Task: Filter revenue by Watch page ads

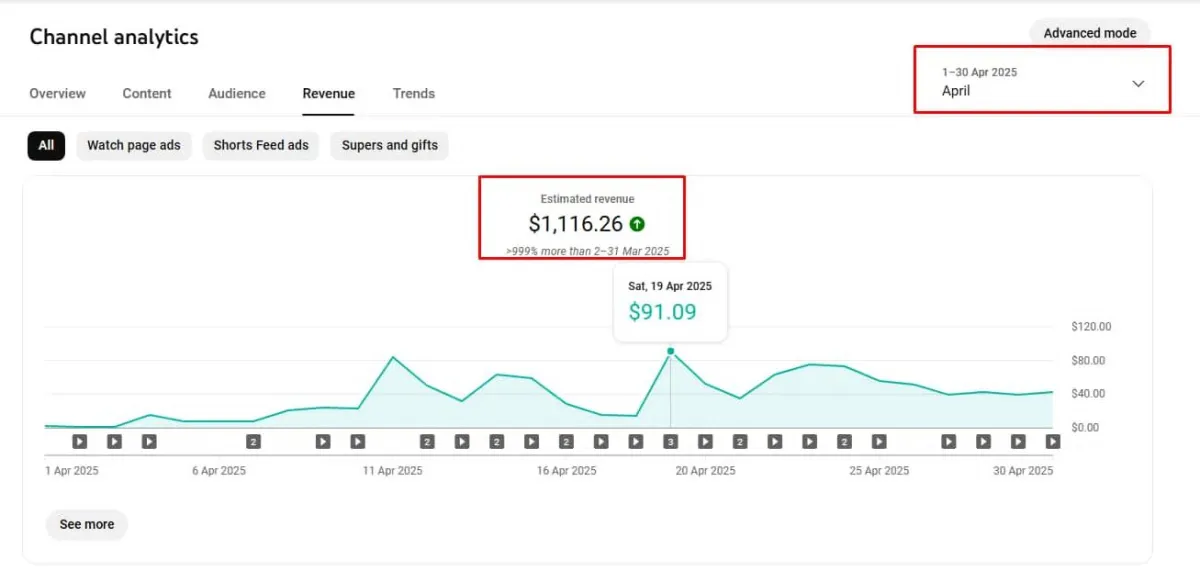Action: pos(134,145)
